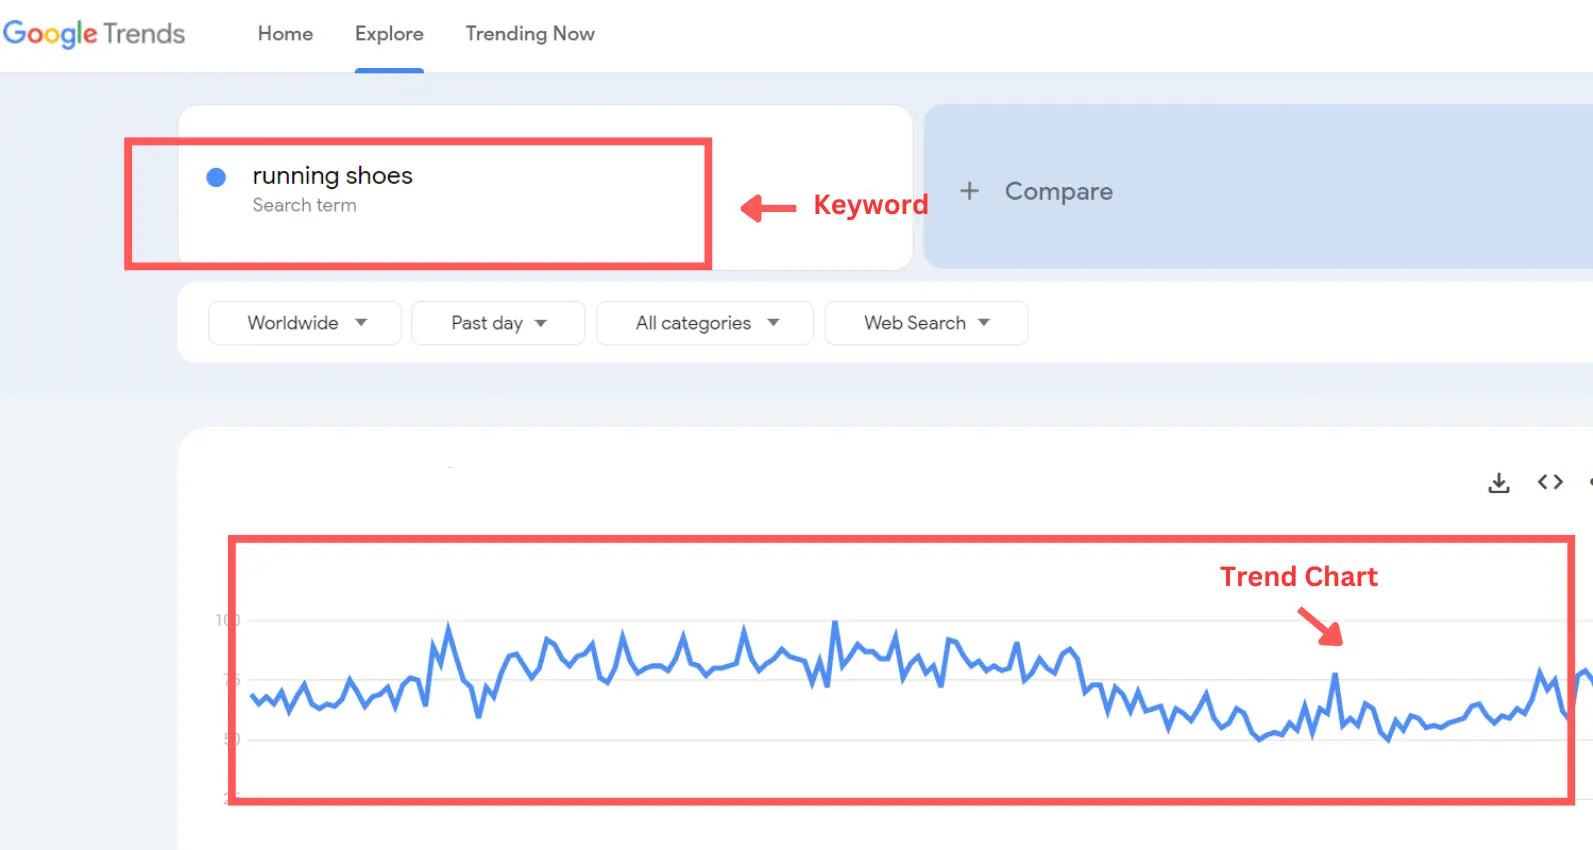Click the Google Trends logo
This screenshot has width=1593, height=850.
point(95,33)
